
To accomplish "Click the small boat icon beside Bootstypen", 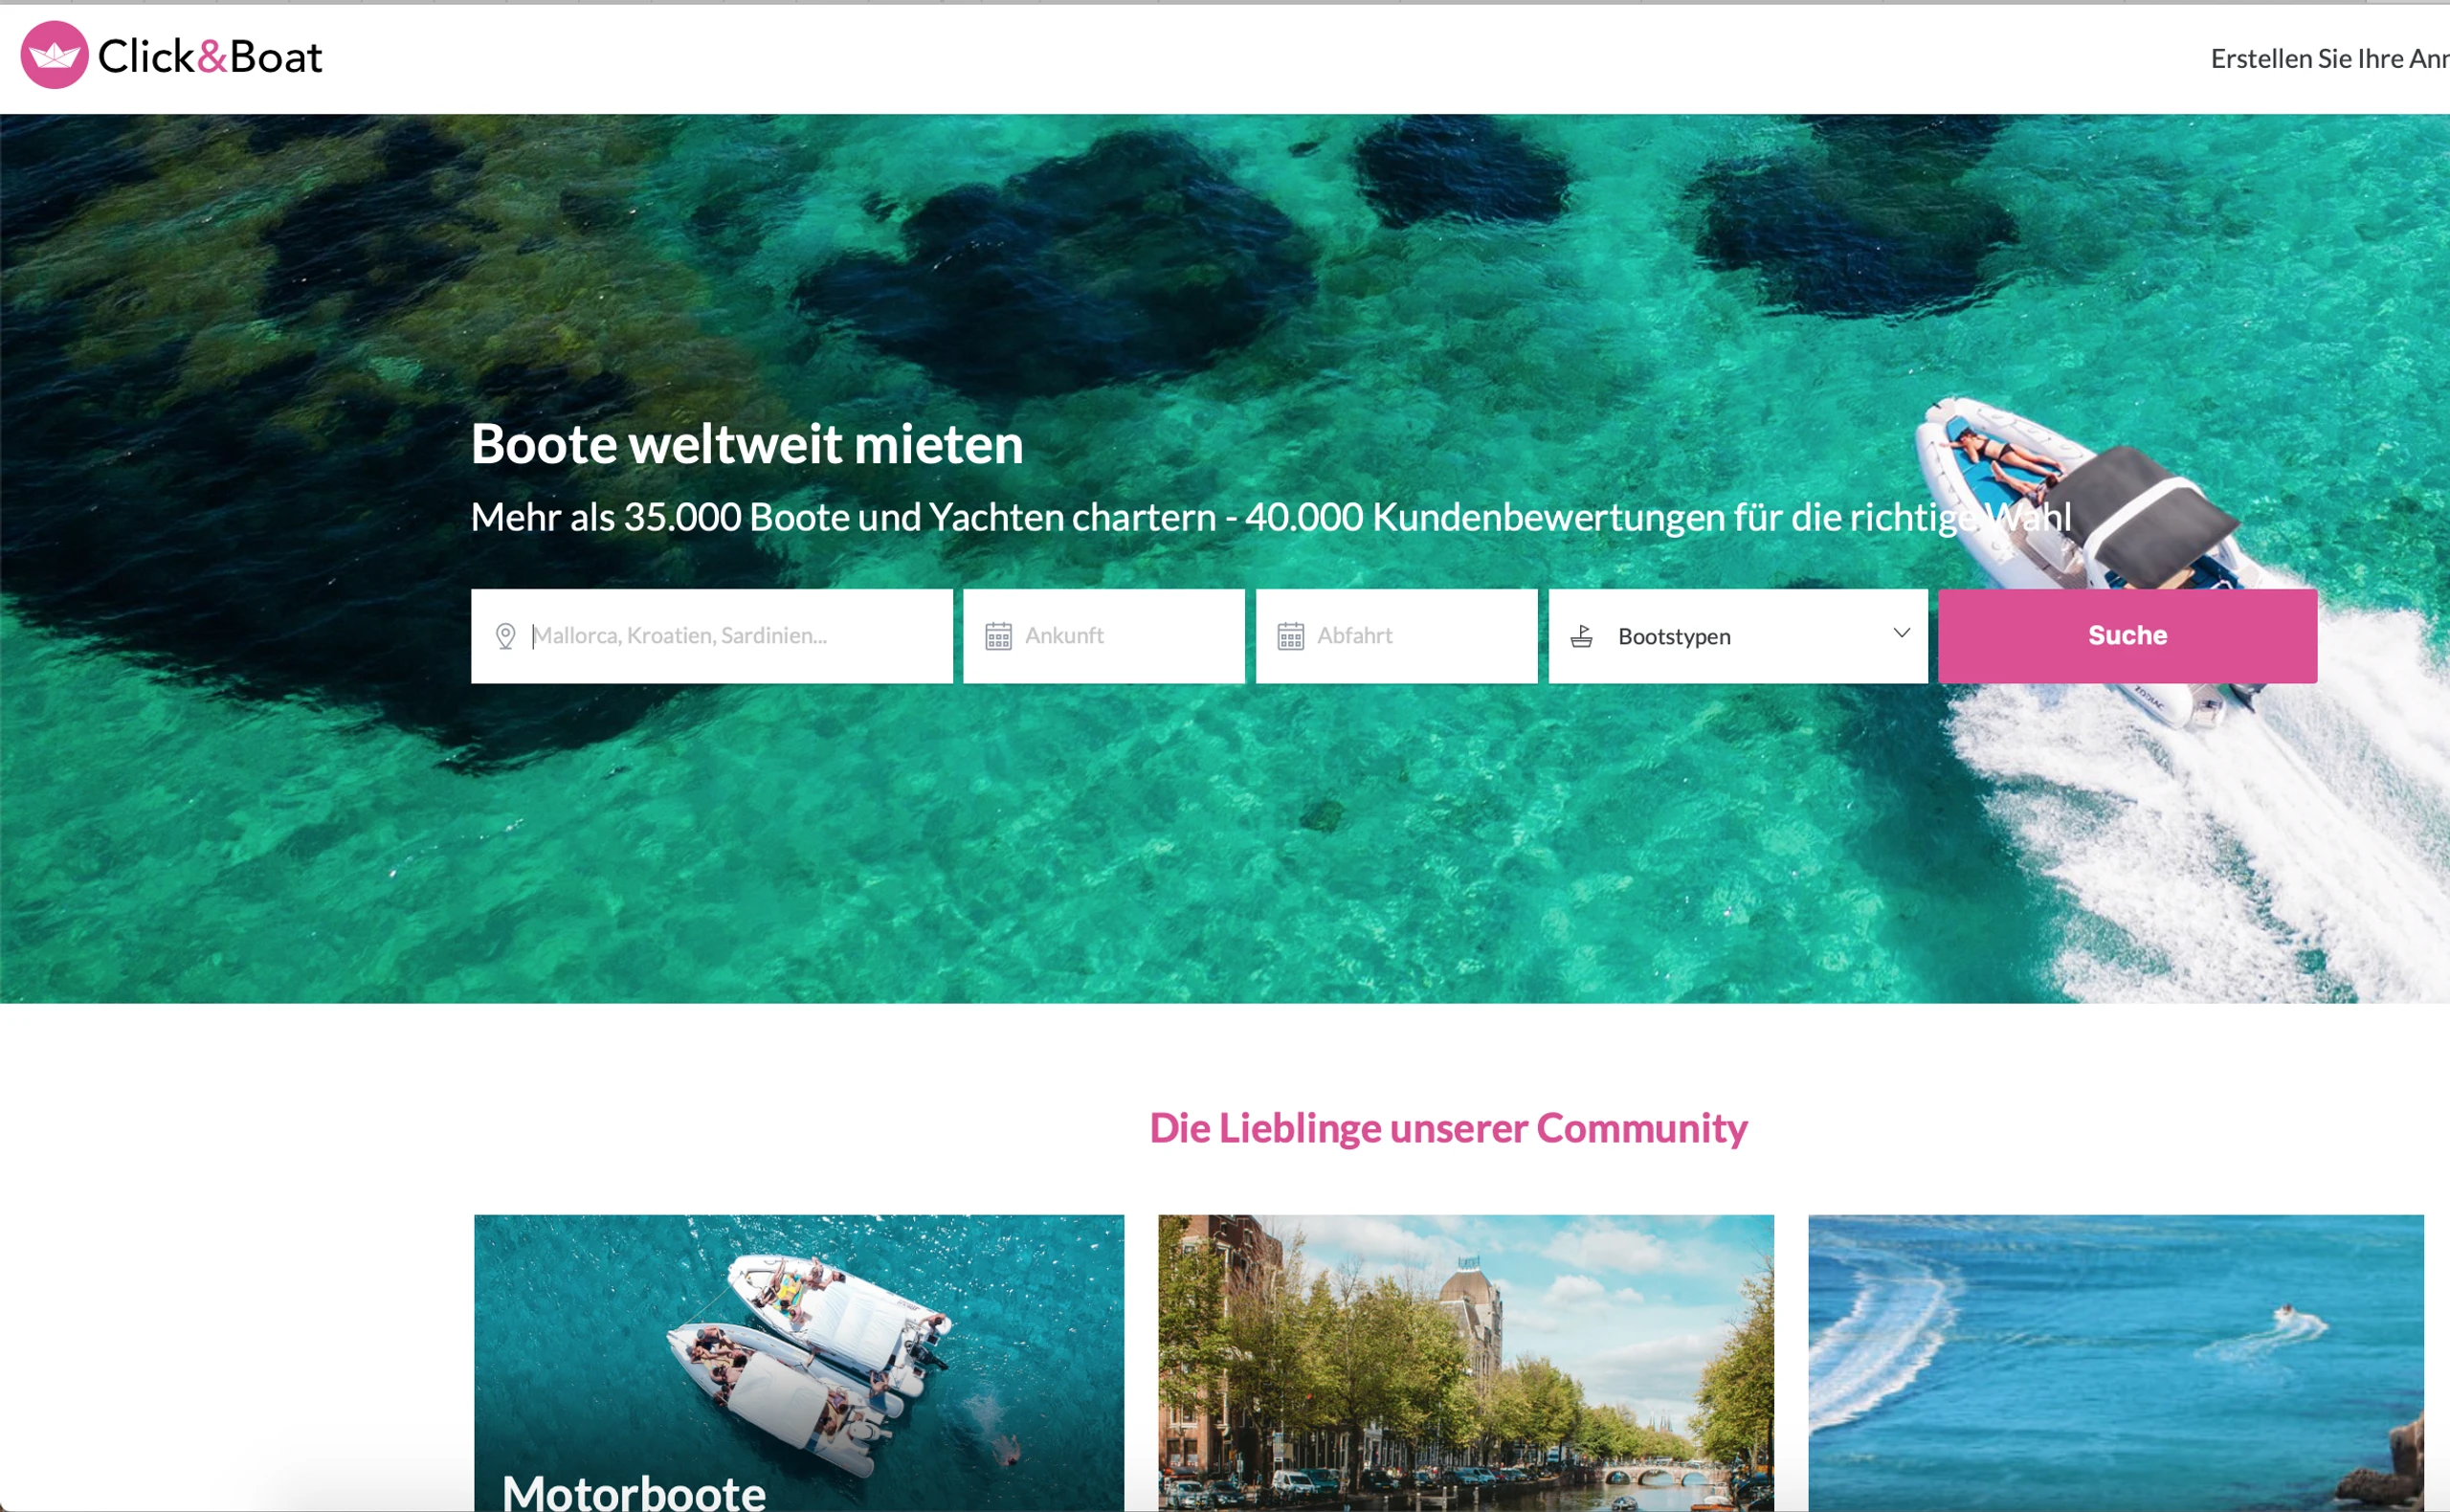I will [x=1581, y=636].
